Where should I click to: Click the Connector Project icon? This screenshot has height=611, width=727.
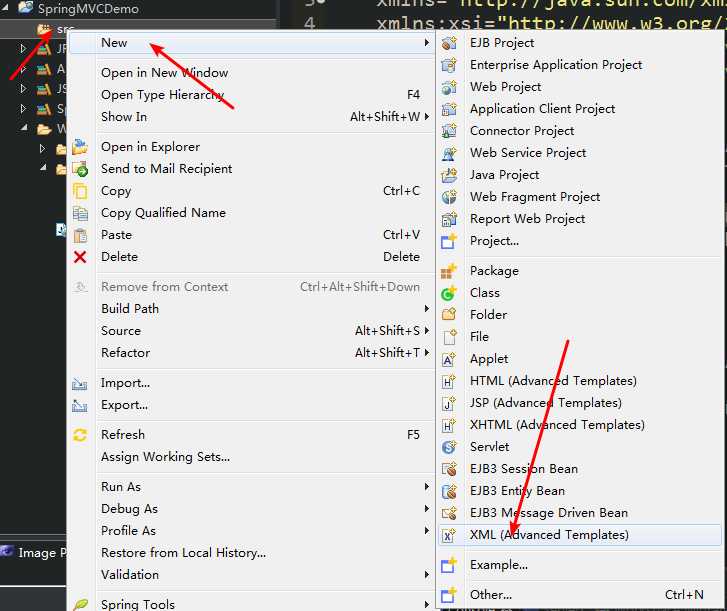449,131
